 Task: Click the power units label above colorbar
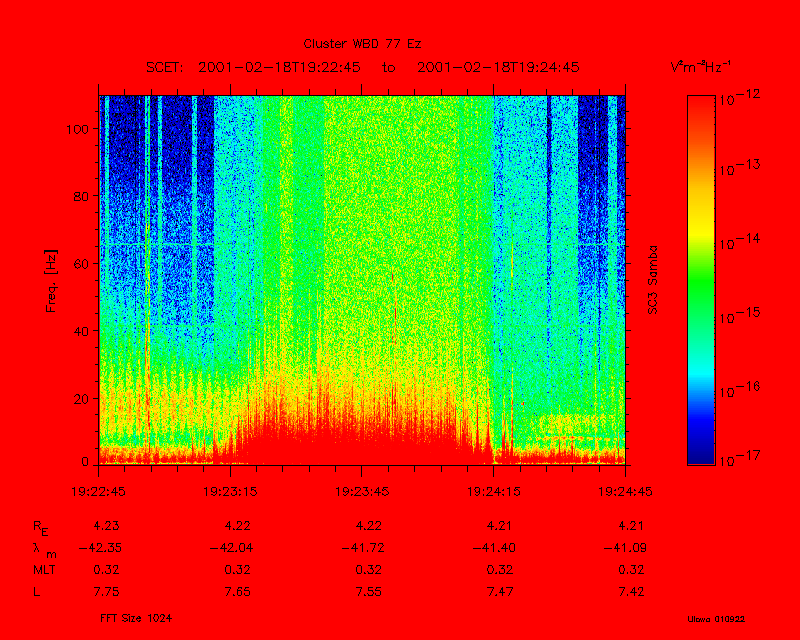701,67
